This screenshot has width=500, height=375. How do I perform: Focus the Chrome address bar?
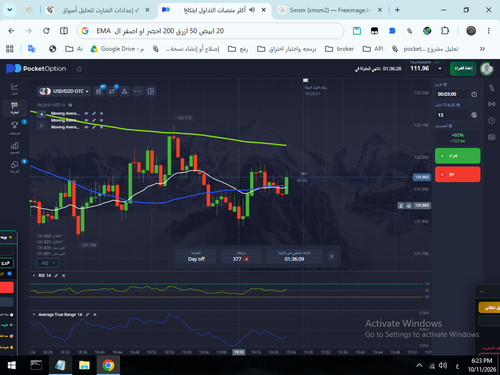click(210, 31)
